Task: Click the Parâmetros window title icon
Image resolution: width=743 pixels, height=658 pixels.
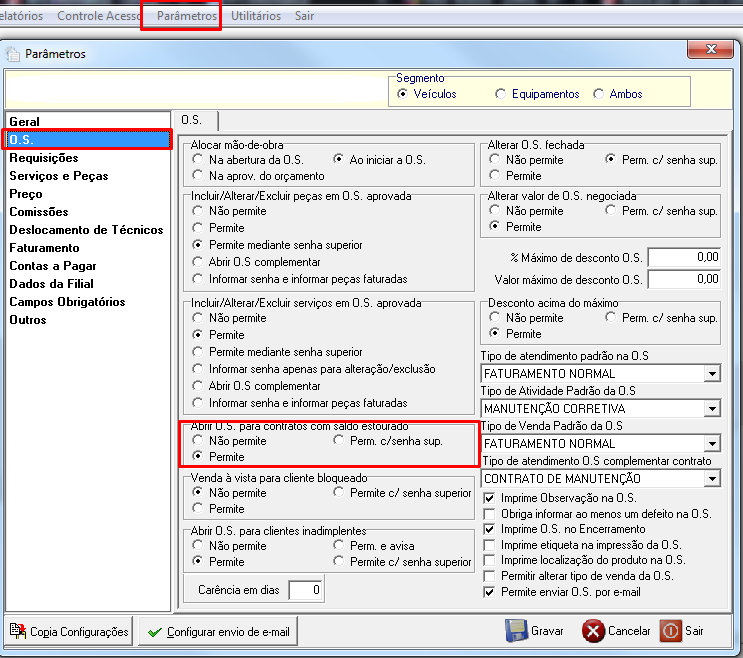Action: coord(13,54)
